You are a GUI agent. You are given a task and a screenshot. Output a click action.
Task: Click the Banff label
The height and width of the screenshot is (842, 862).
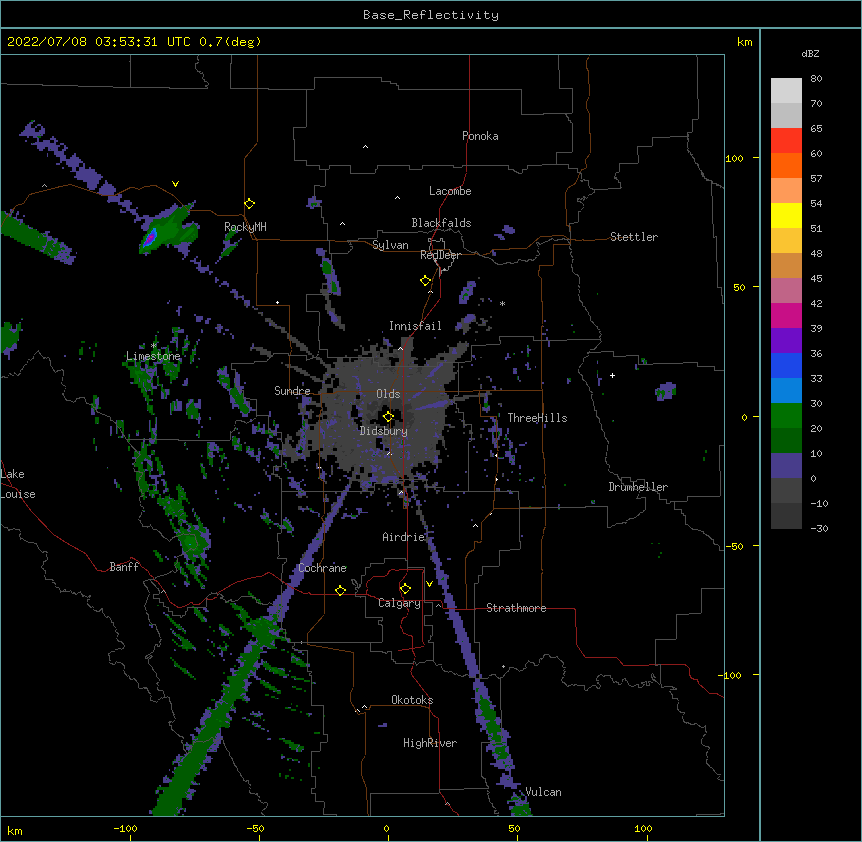124,567
